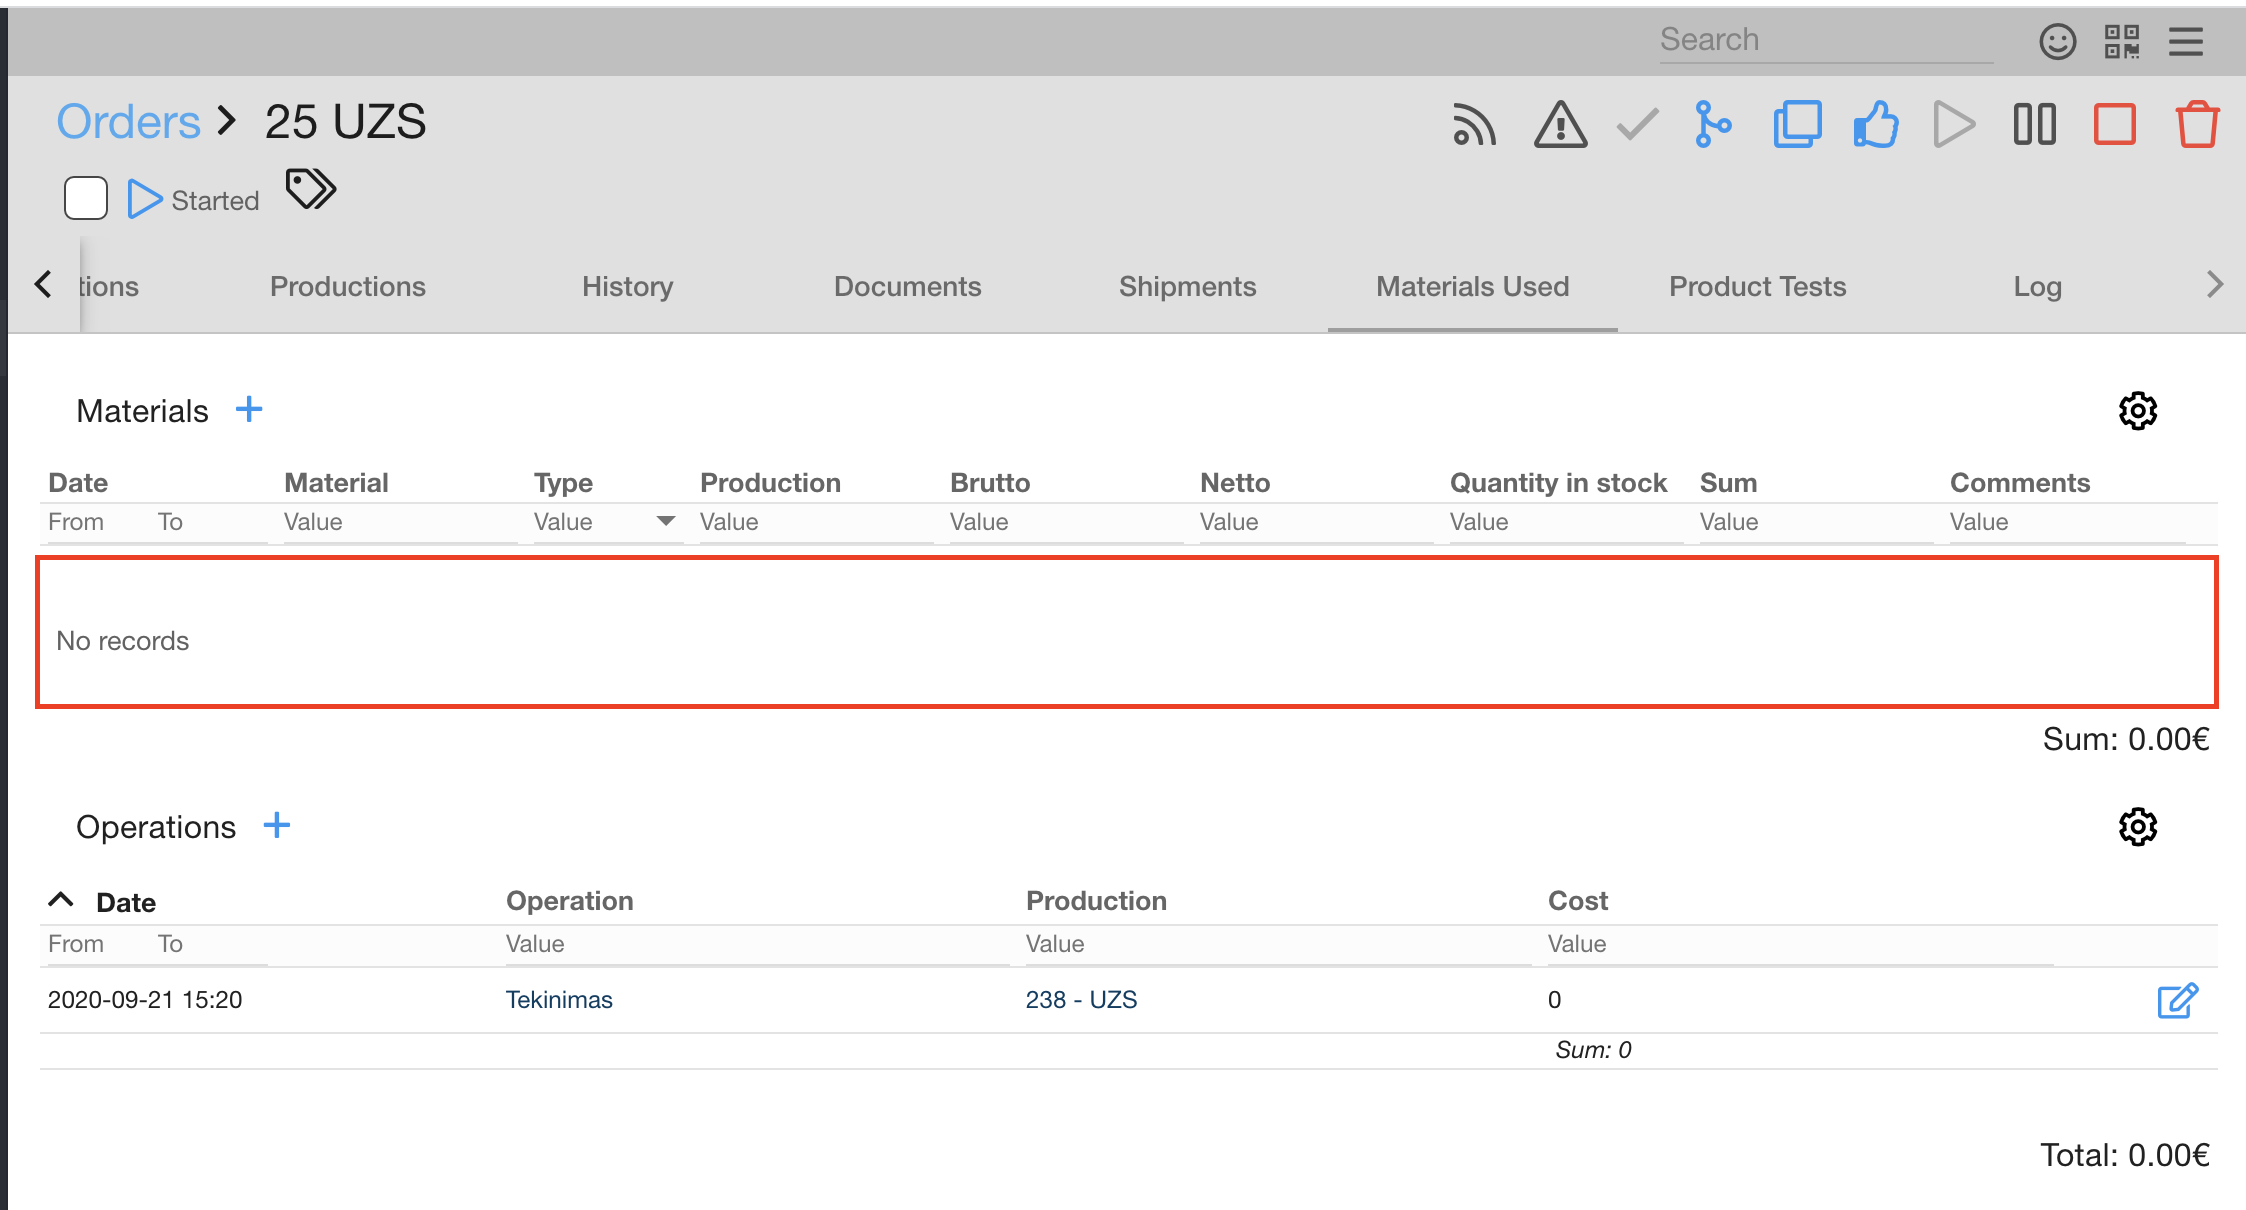Click the RSS feed icon
Viewport: 2246px width, 1210px height.
[1474, 126]
